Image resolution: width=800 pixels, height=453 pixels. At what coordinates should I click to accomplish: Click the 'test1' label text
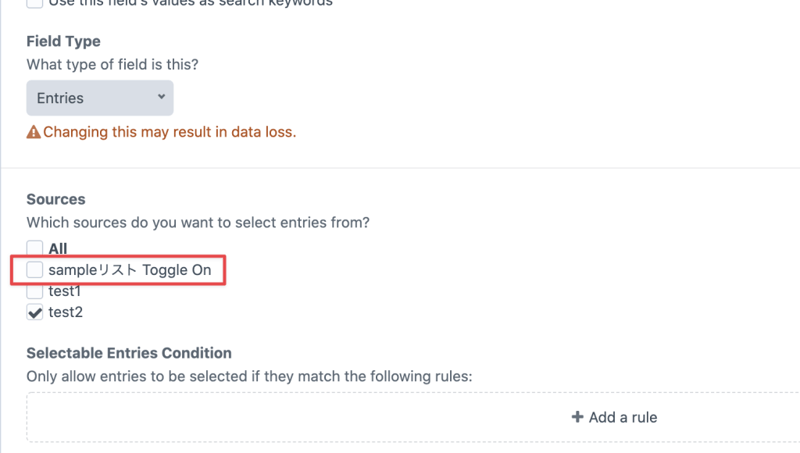65,291
